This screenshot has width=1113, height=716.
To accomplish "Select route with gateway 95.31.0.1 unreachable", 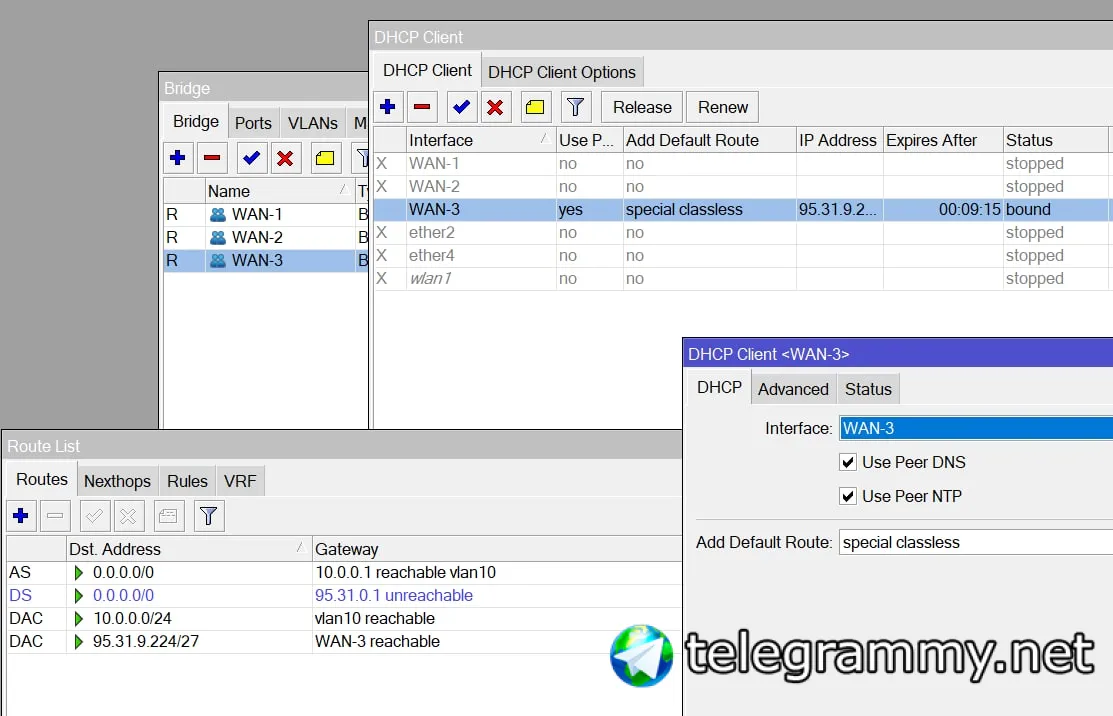I will click(344, 595).
